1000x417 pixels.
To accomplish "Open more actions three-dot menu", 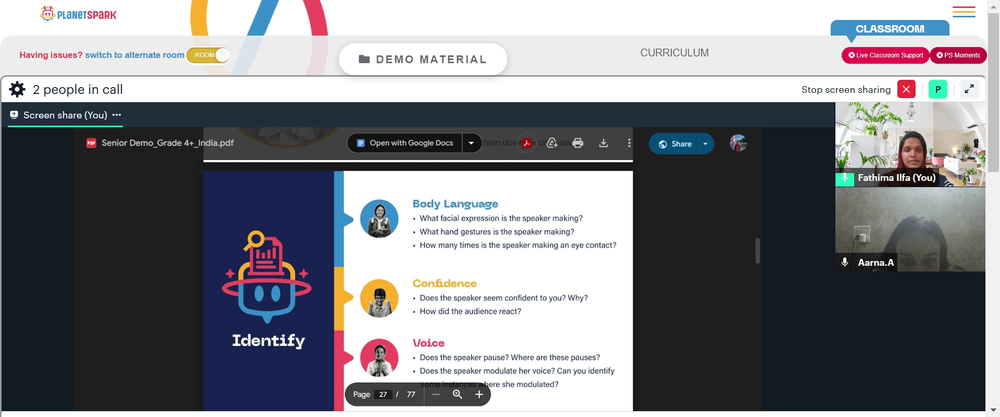I will tap(629, 143).
